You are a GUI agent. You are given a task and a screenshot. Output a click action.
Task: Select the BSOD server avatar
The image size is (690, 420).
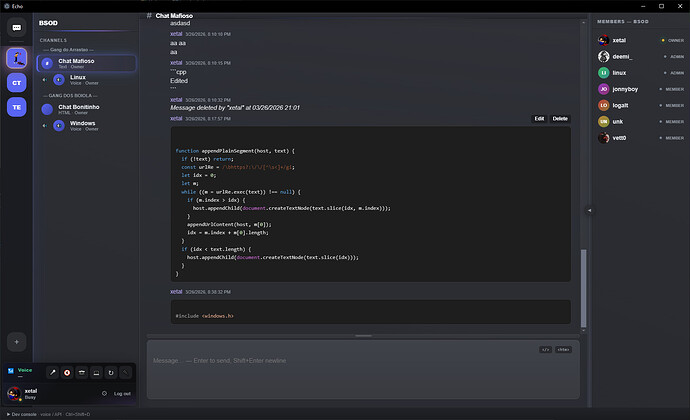tap(17, 58)
